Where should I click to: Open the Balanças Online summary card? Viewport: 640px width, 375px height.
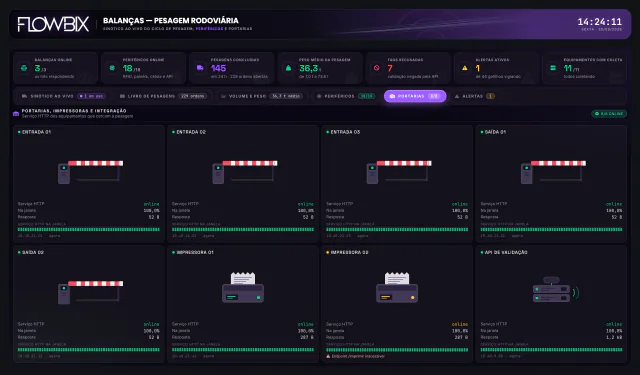(56, 68)
